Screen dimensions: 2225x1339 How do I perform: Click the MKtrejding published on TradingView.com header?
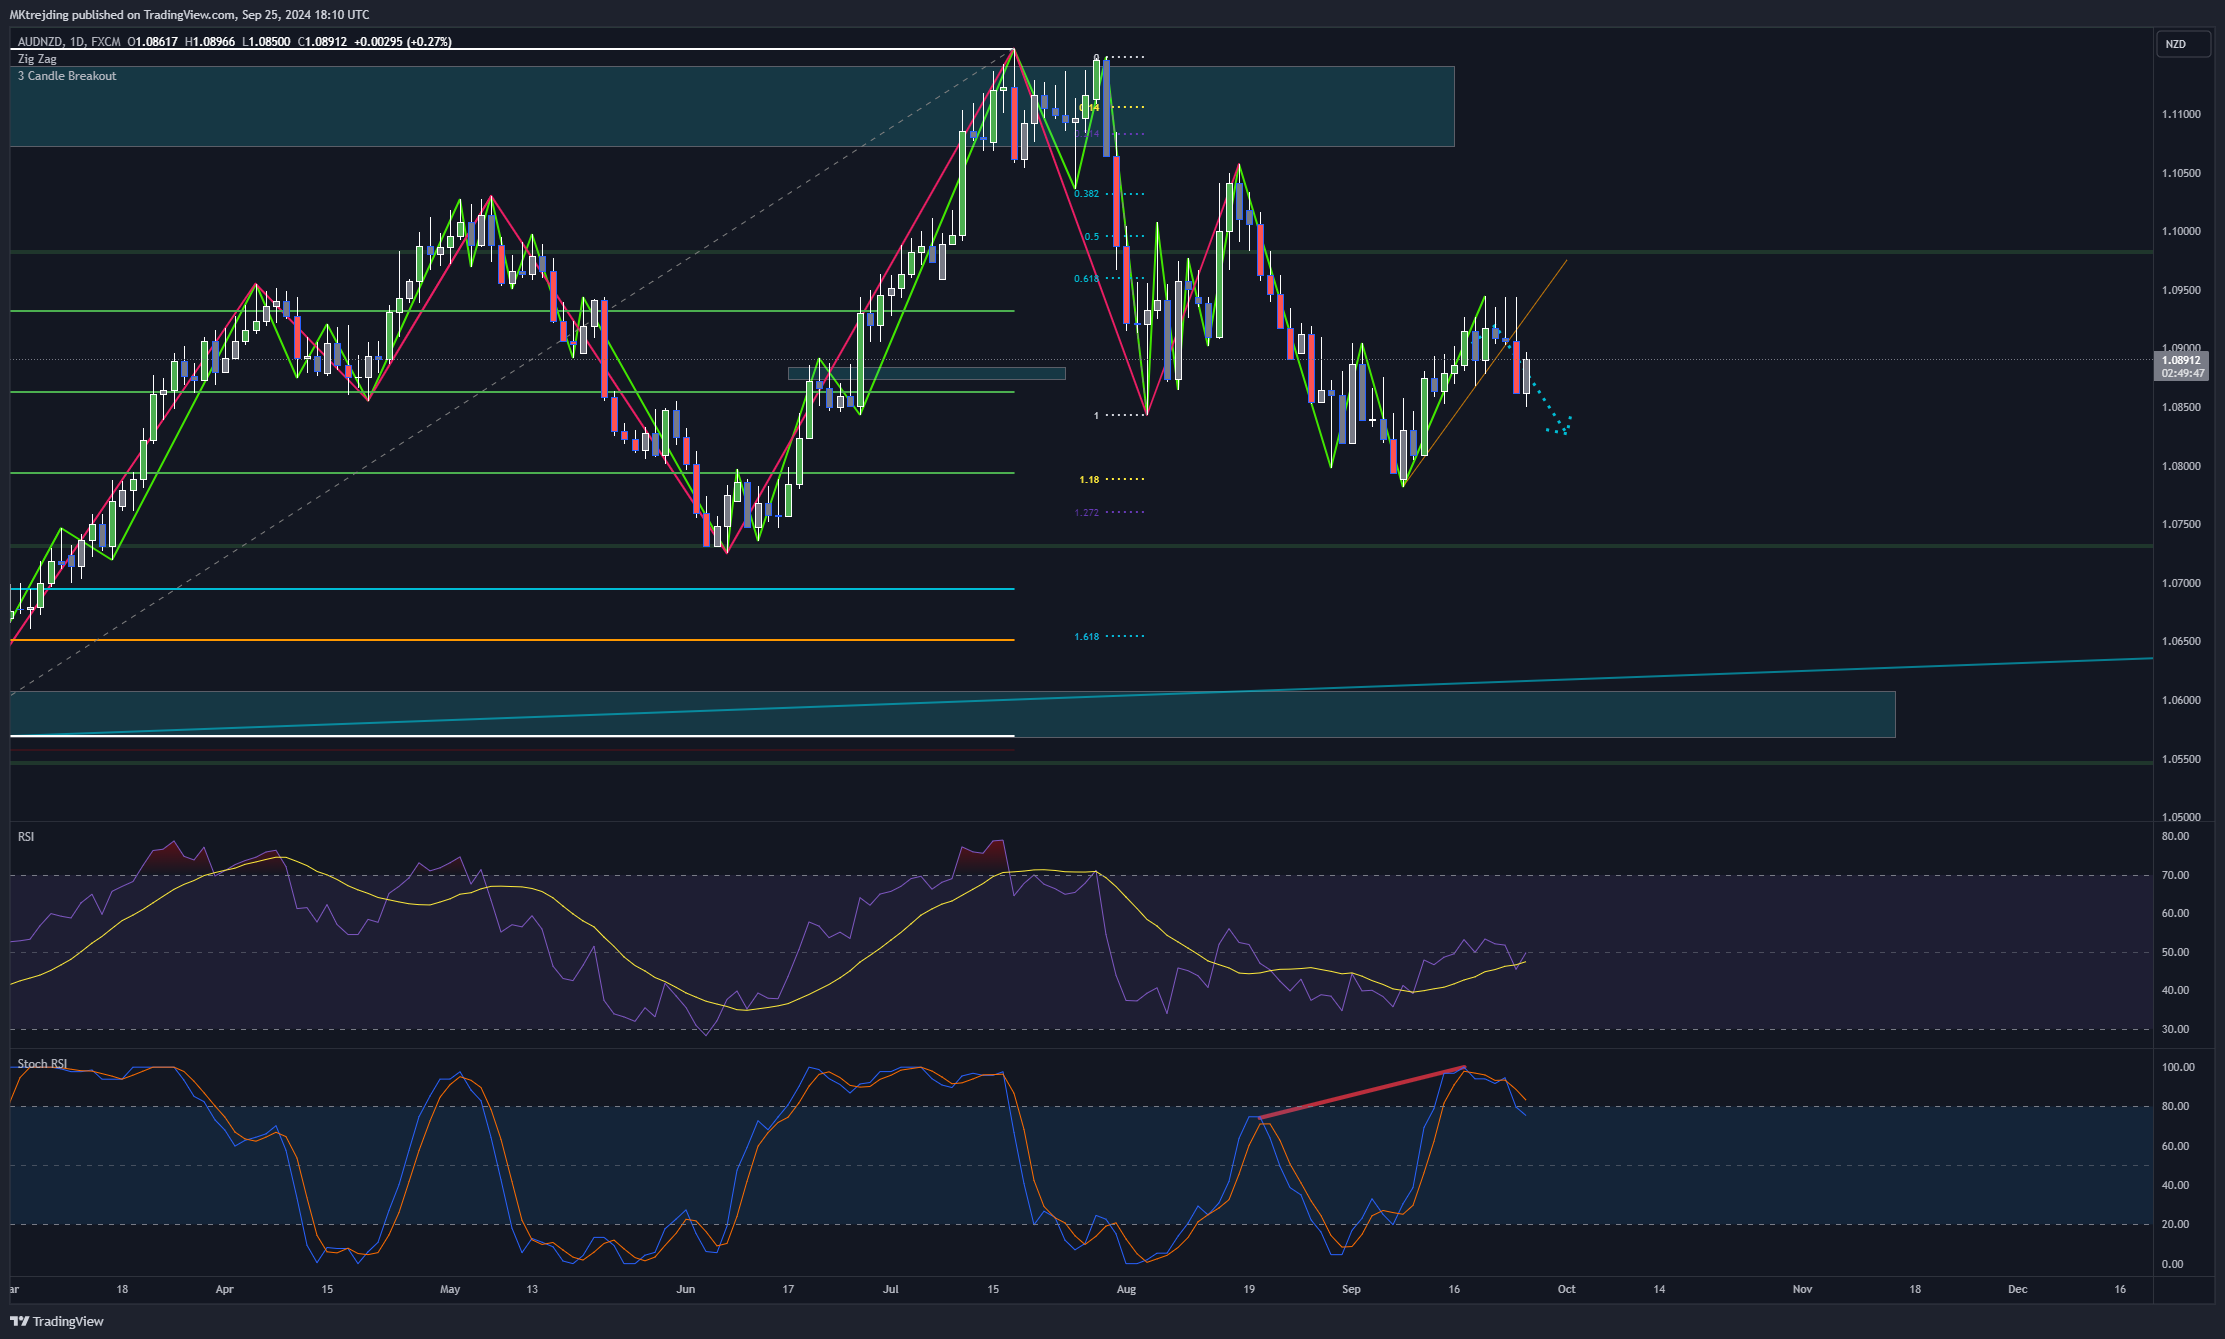pos(189,15)
